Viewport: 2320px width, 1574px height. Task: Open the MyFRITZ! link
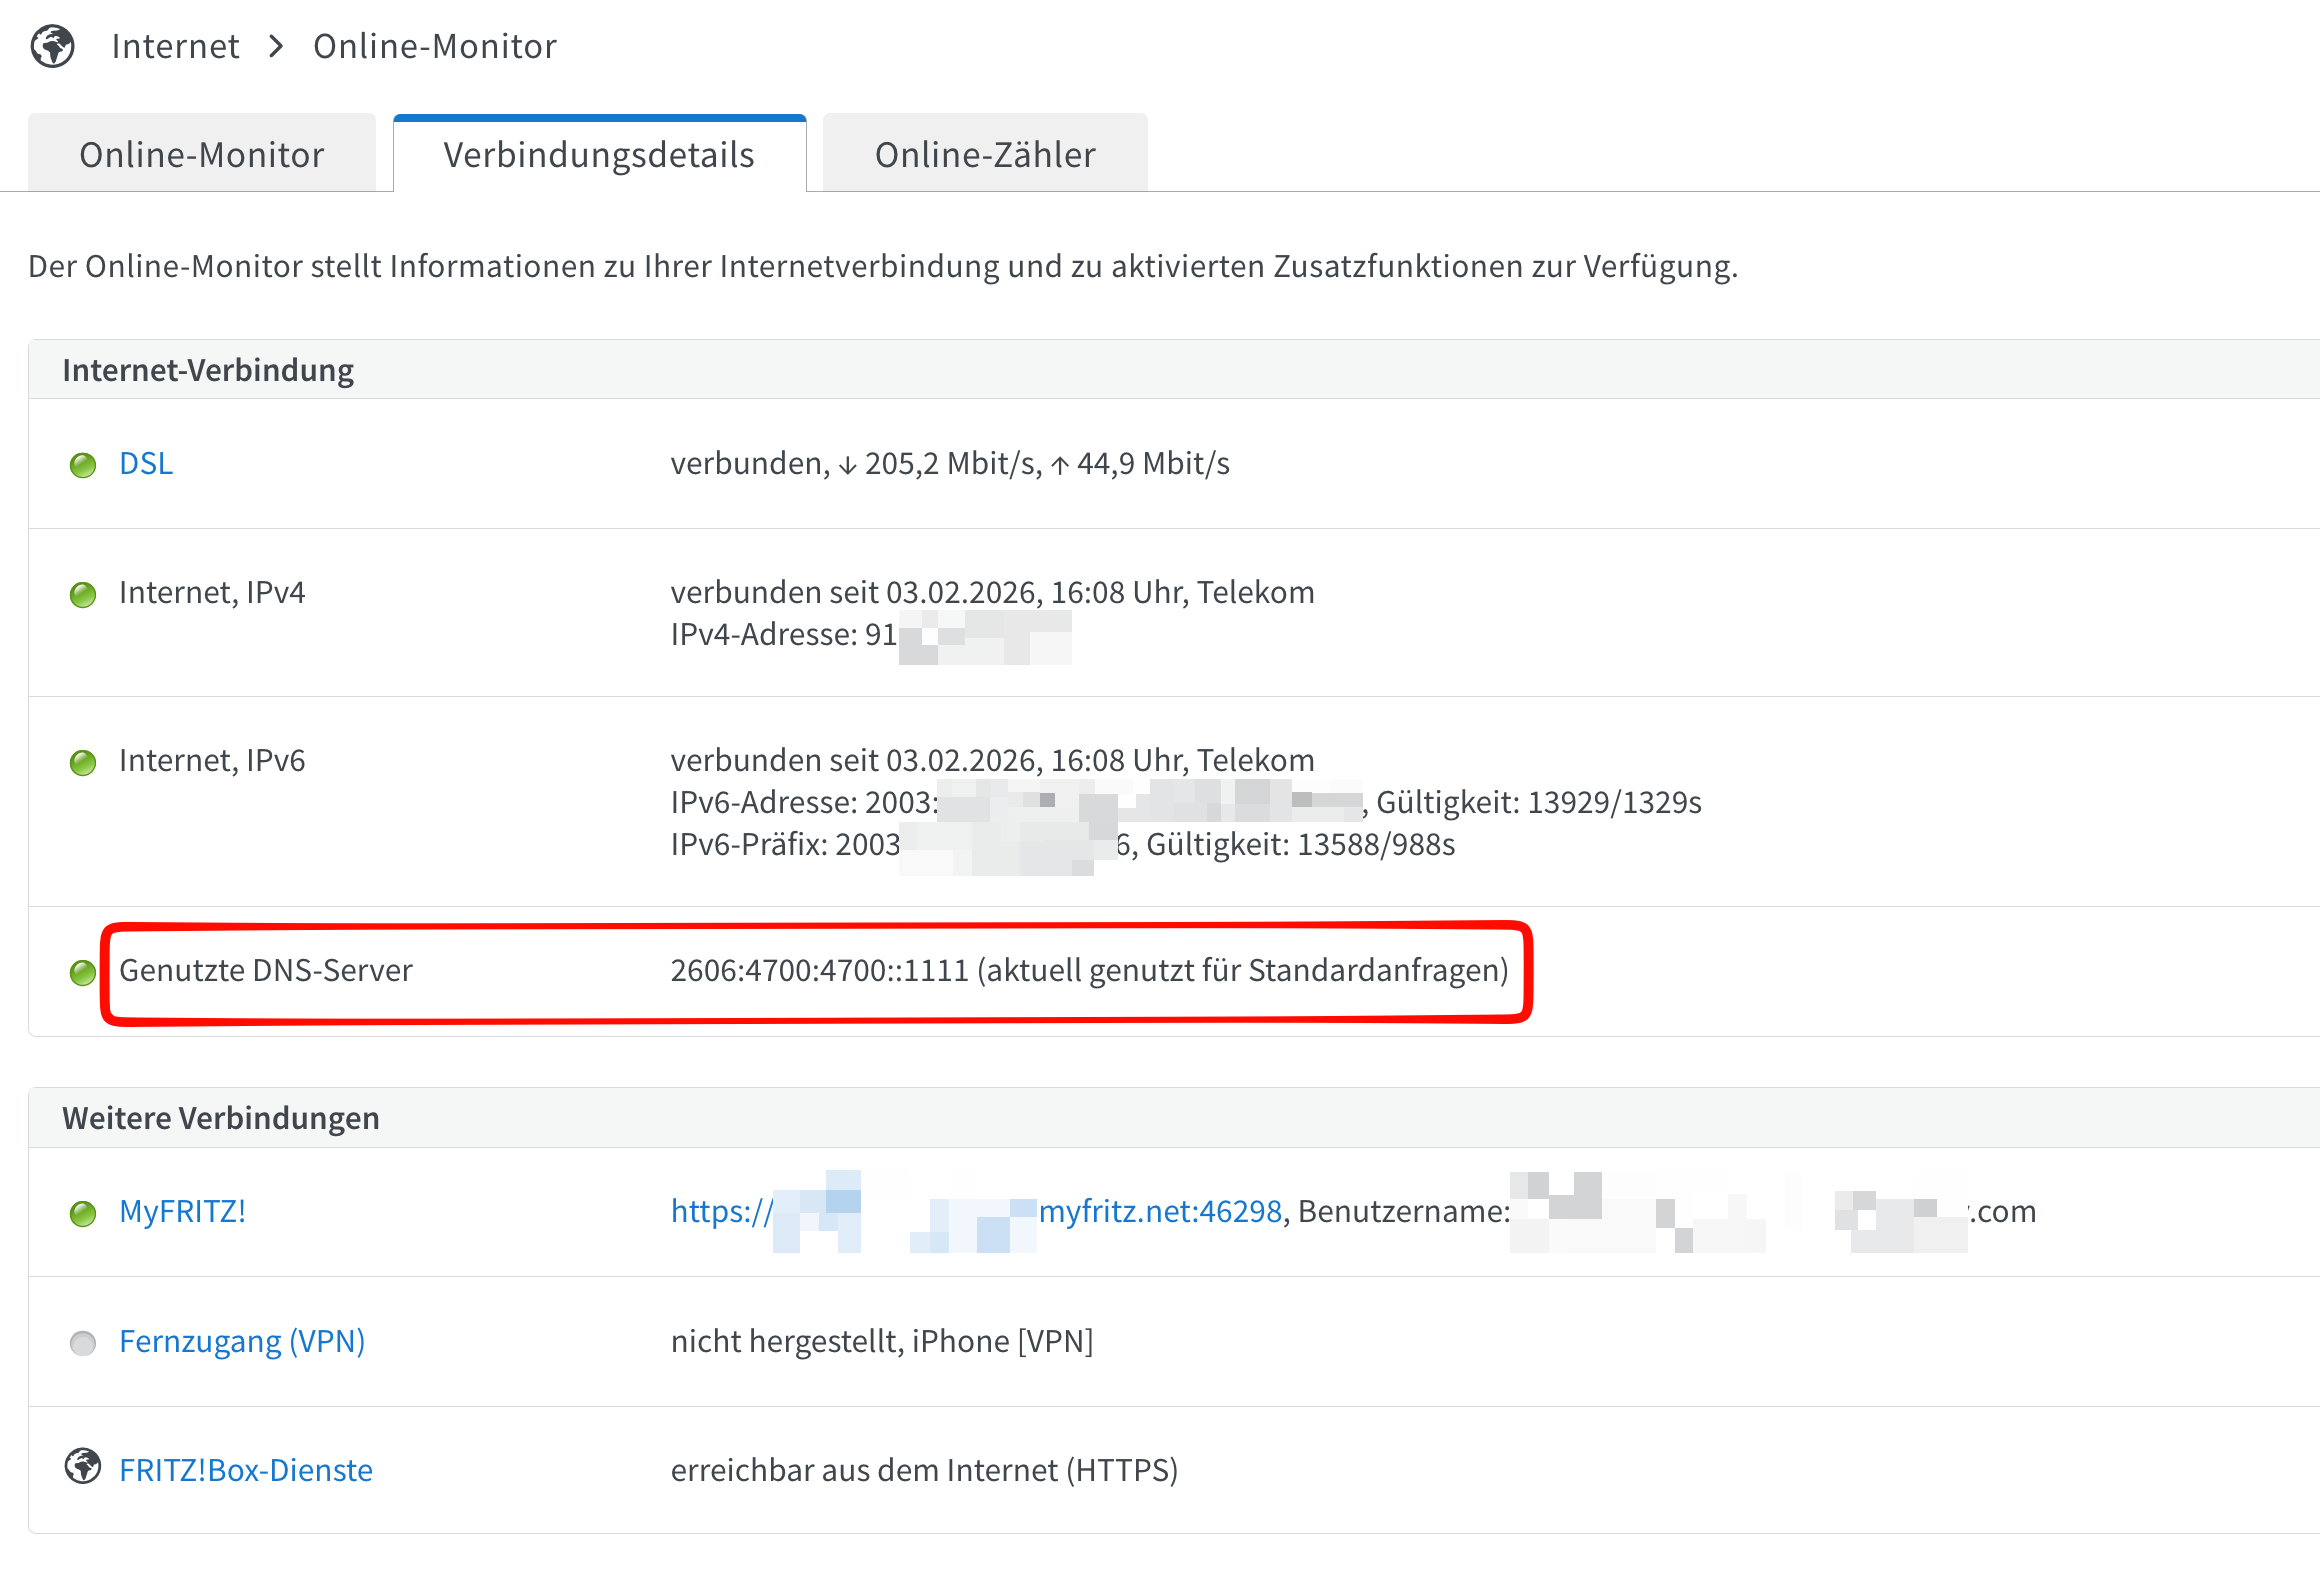[x=182, y=1211]
